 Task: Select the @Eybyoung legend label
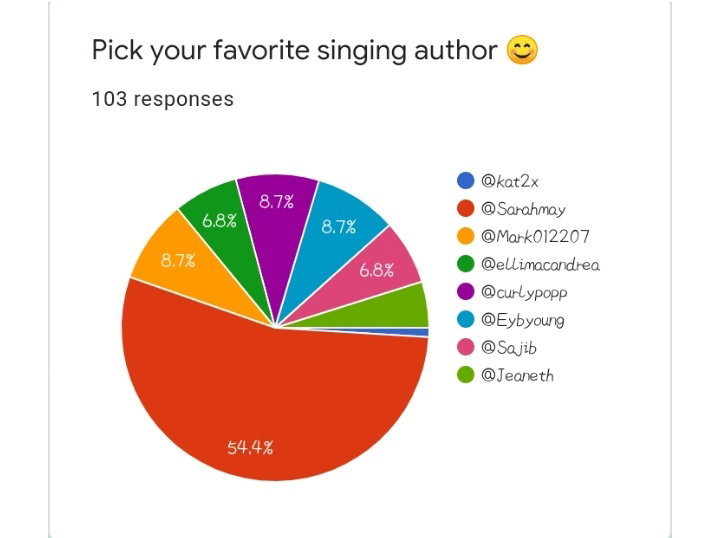[523, 320]
